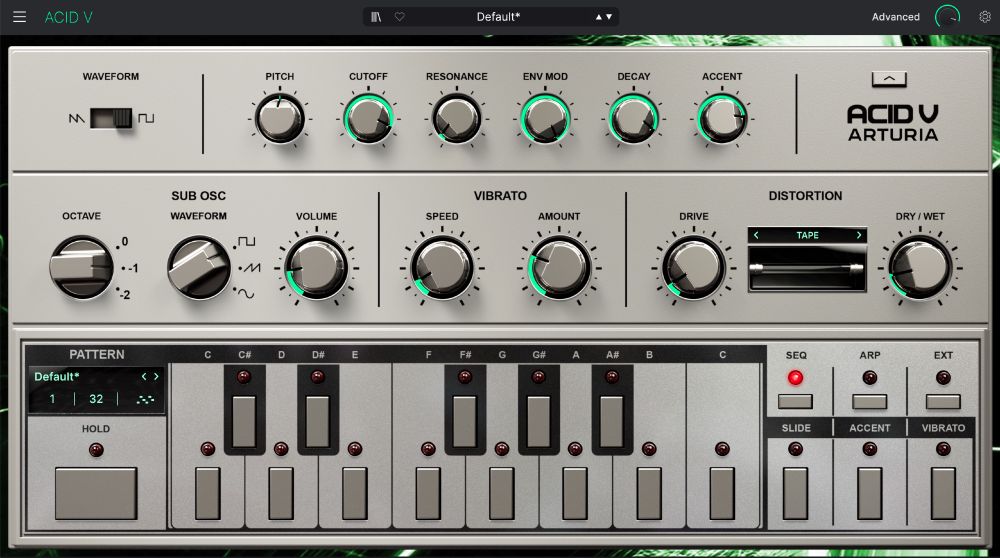Image resolution: width=1000 pixels, height=558 pixels.
Task: Go to next pattern with right chevron
Action: point(156,377)
